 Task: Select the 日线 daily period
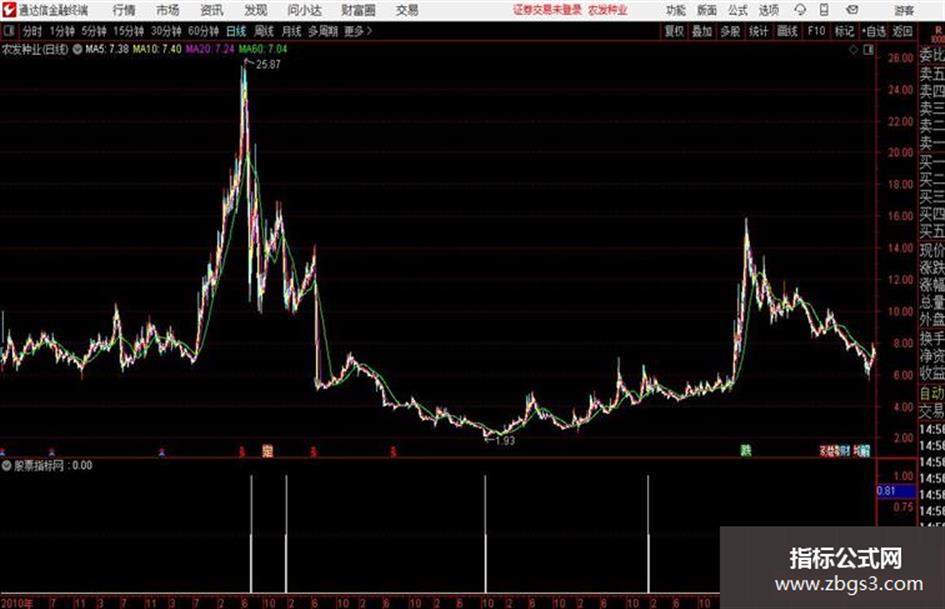(236, 31)
